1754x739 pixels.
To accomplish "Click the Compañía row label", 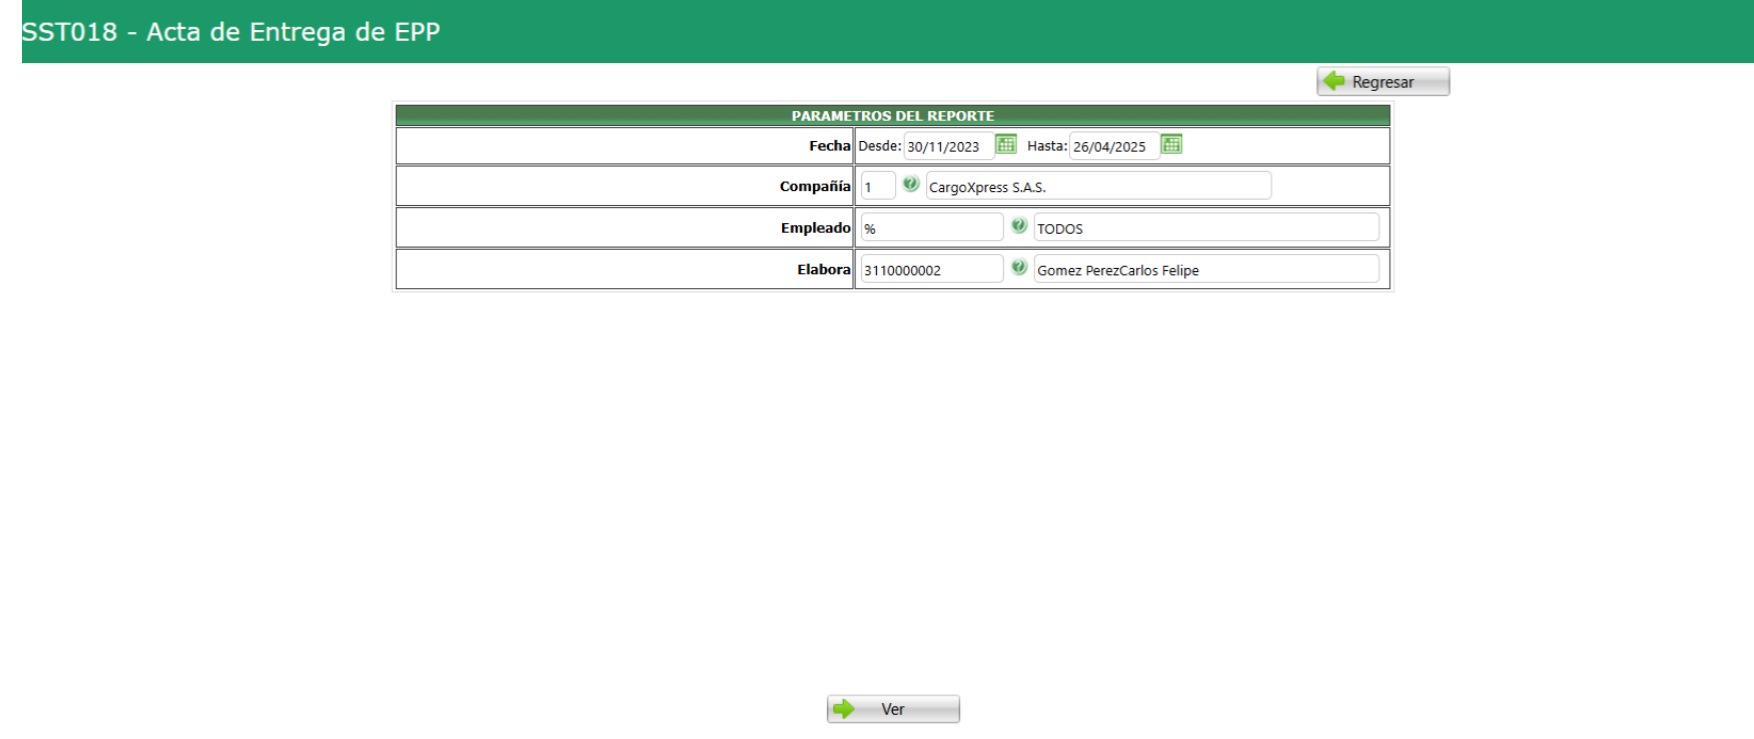I will [x=815, y=186].
